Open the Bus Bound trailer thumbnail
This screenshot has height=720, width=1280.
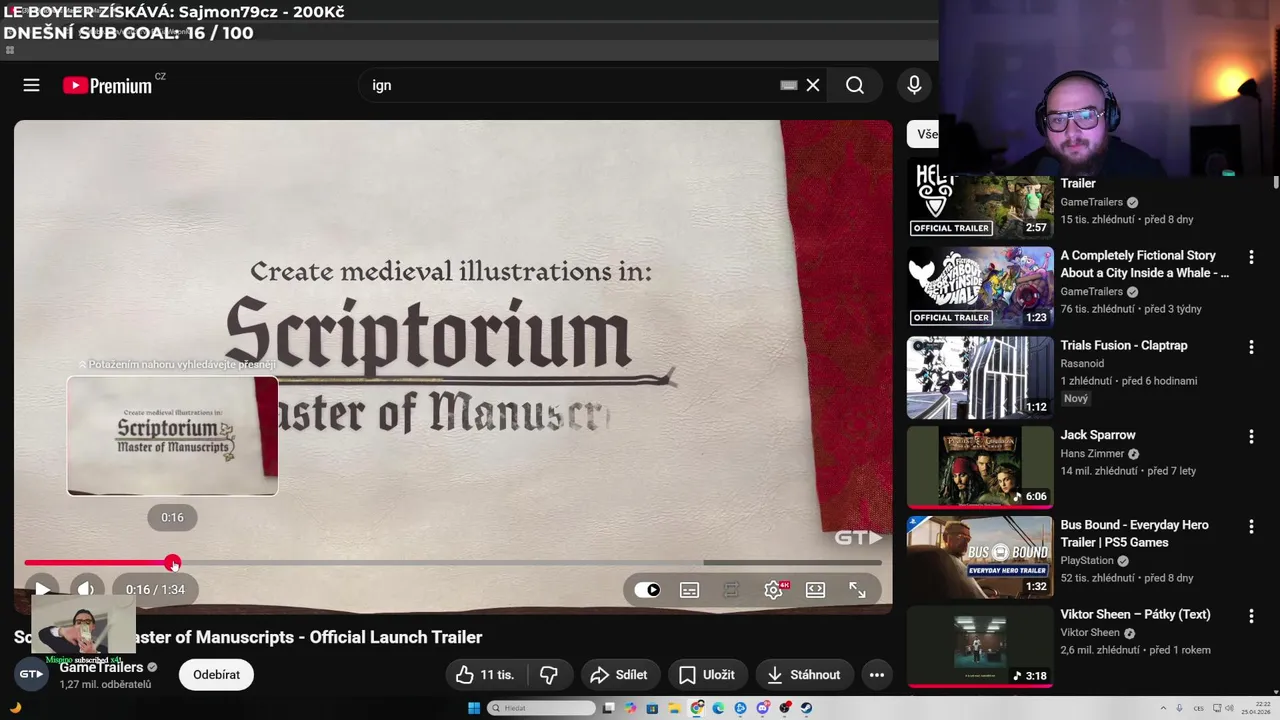[980, 557]
